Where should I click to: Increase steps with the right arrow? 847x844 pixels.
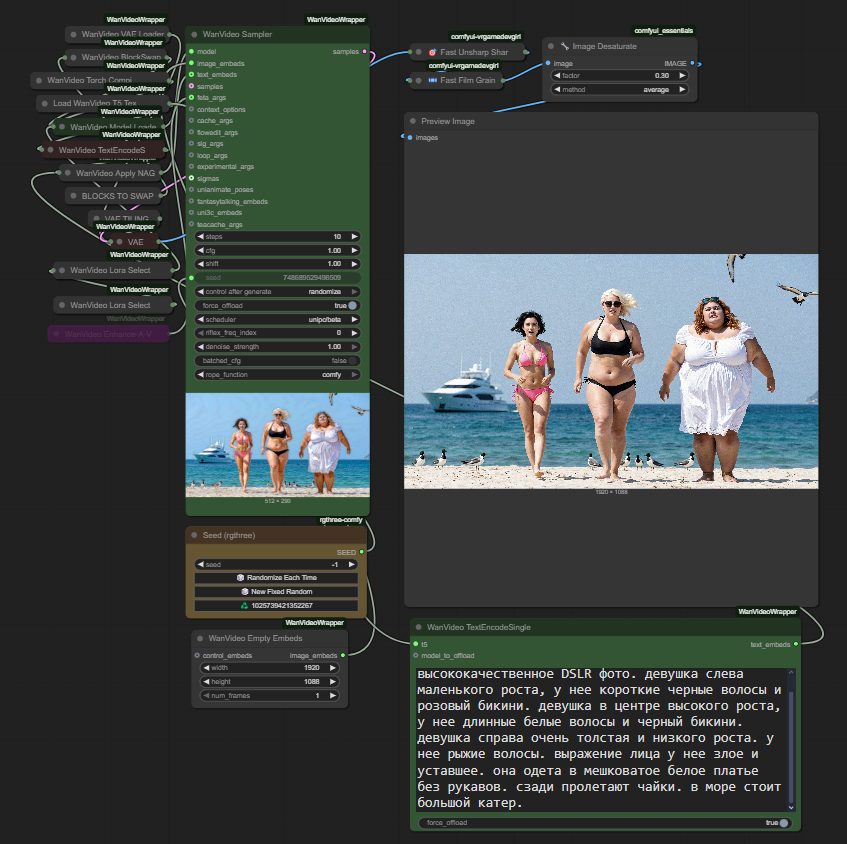[354, 237]
